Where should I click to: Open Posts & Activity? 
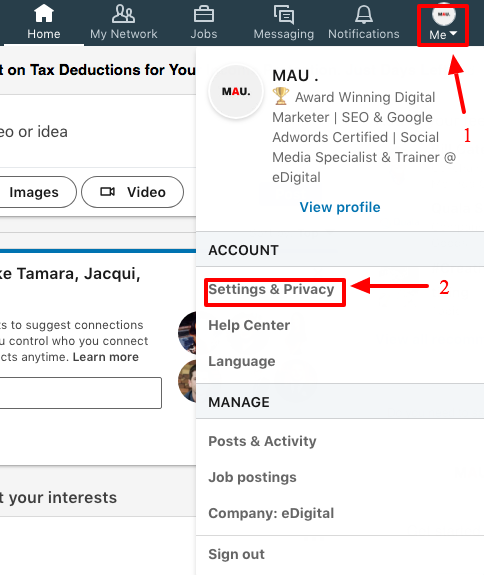(x=262, y=441)
